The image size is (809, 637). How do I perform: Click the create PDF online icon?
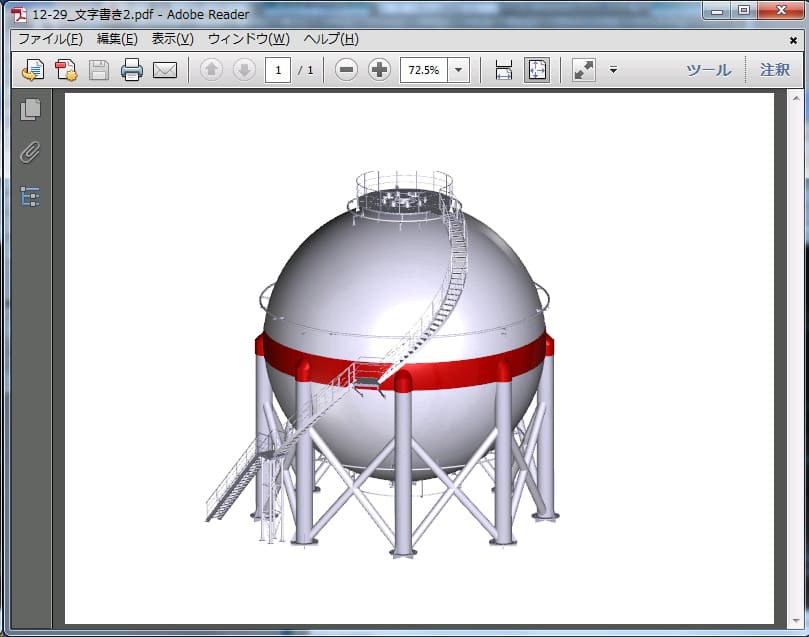(66, 70)
